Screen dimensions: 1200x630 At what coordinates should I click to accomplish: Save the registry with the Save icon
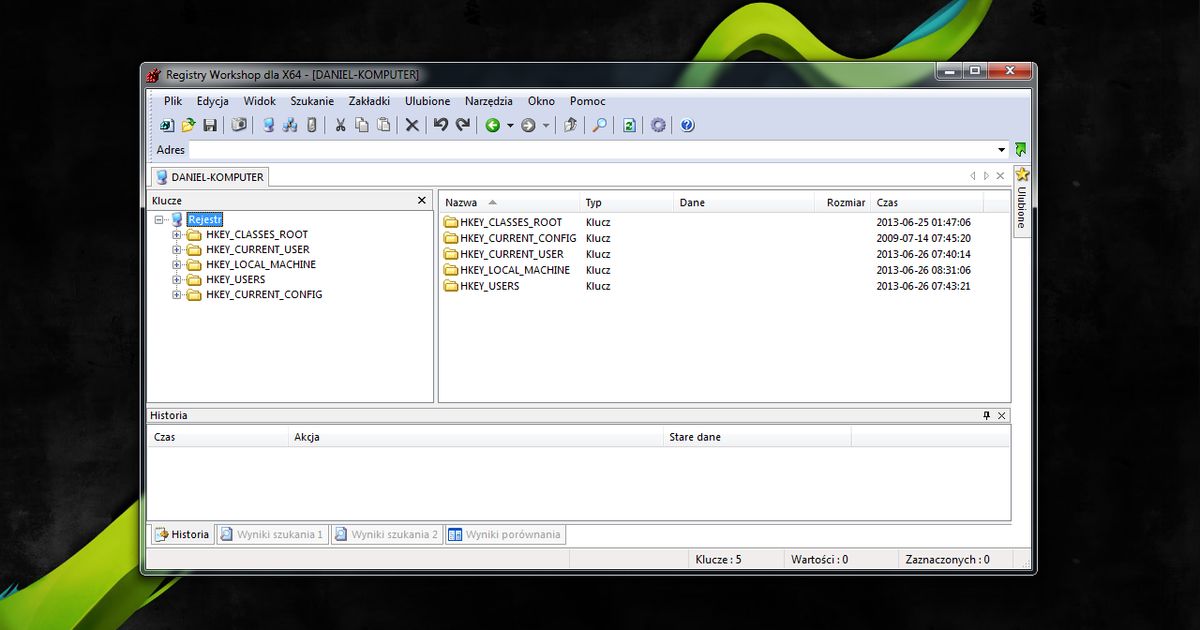(210, 125)
